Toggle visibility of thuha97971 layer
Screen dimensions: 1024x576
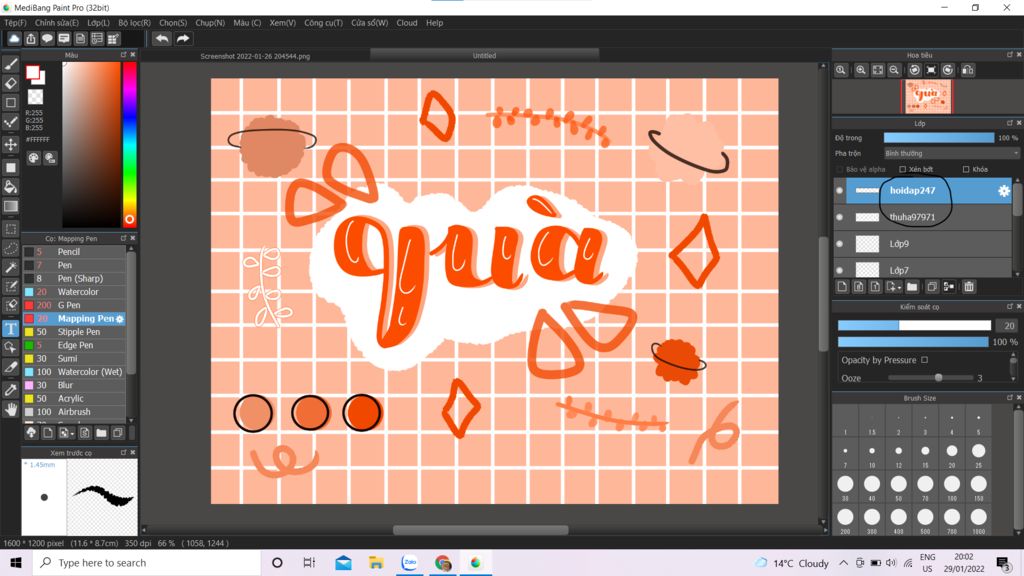pos(839,217)
